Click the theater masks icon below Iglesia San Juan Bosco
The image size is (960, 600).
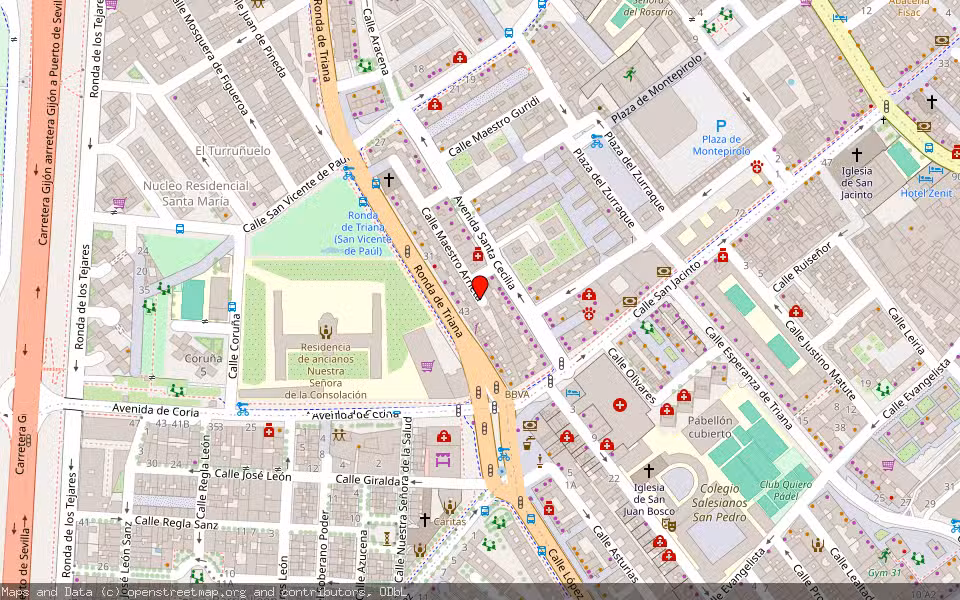pos(667,525)
